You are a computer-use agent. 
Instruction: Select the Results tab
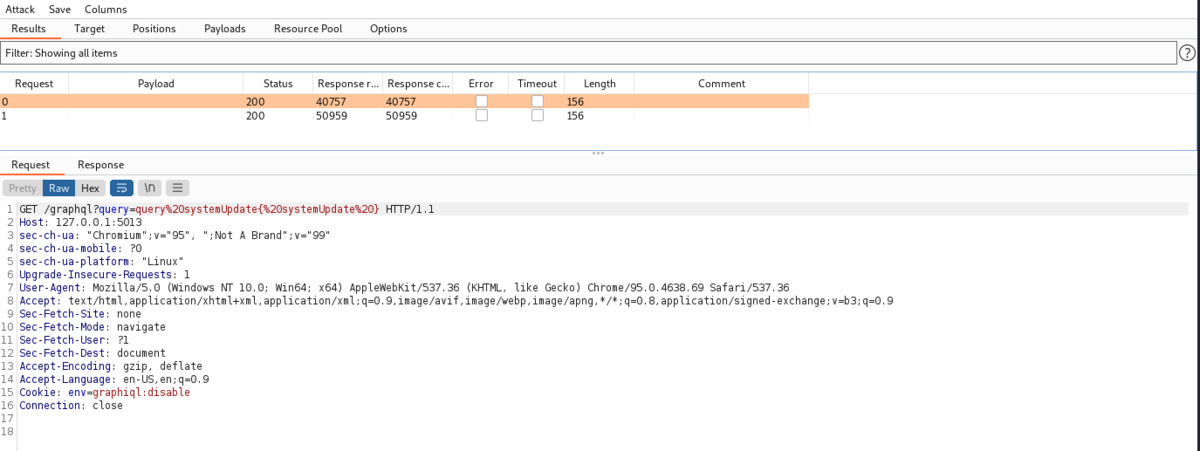(x=28, y=29)
